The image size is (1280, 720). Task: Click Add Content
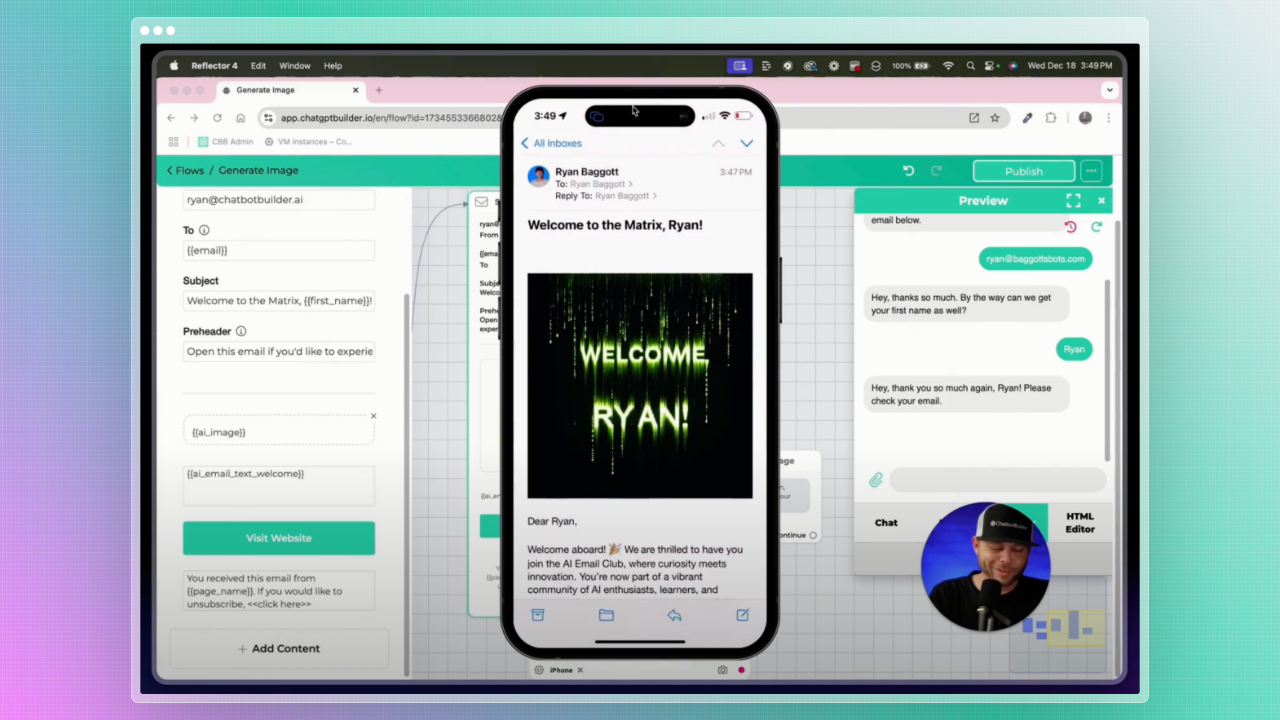(x=279, y=648)
